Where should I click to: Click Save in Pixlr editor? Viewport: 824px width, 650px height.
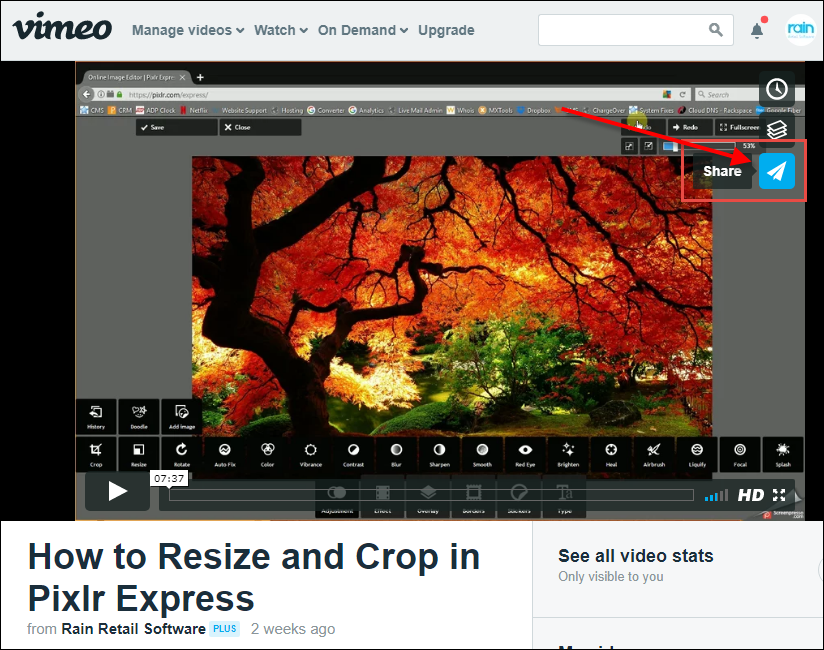[x=177, y=127]
